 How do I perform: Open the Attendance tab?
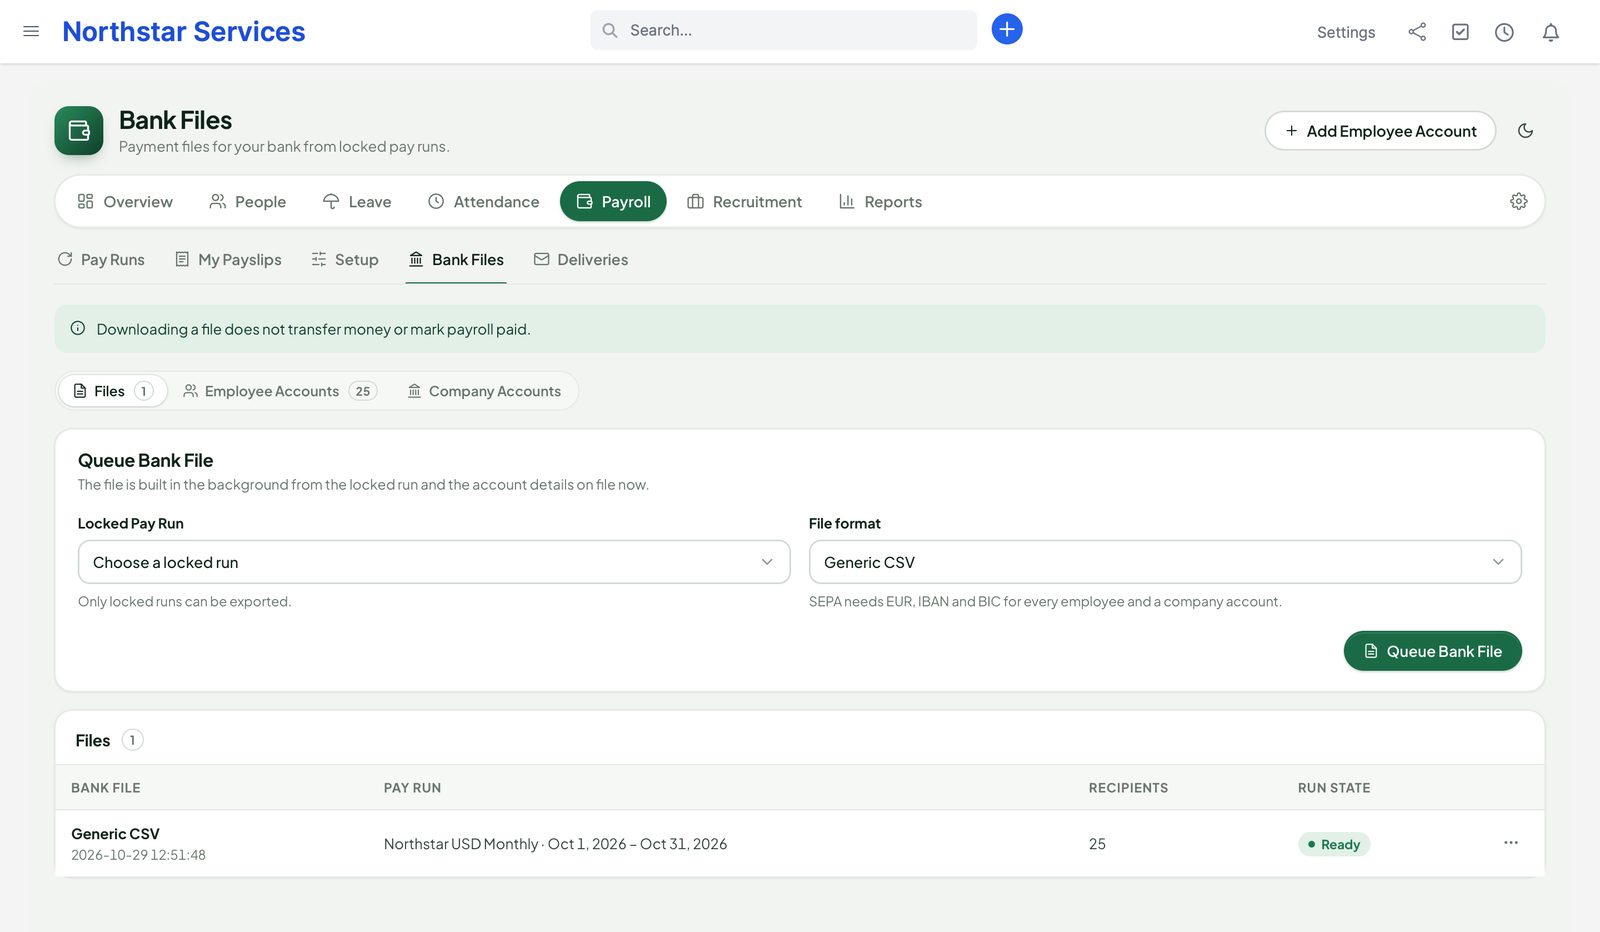(x=484, y=201)
